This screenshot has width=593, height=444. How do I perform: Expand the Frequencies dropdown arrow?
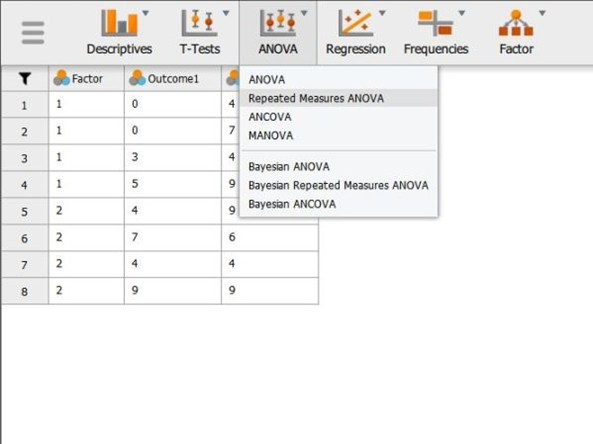(462, 13)
